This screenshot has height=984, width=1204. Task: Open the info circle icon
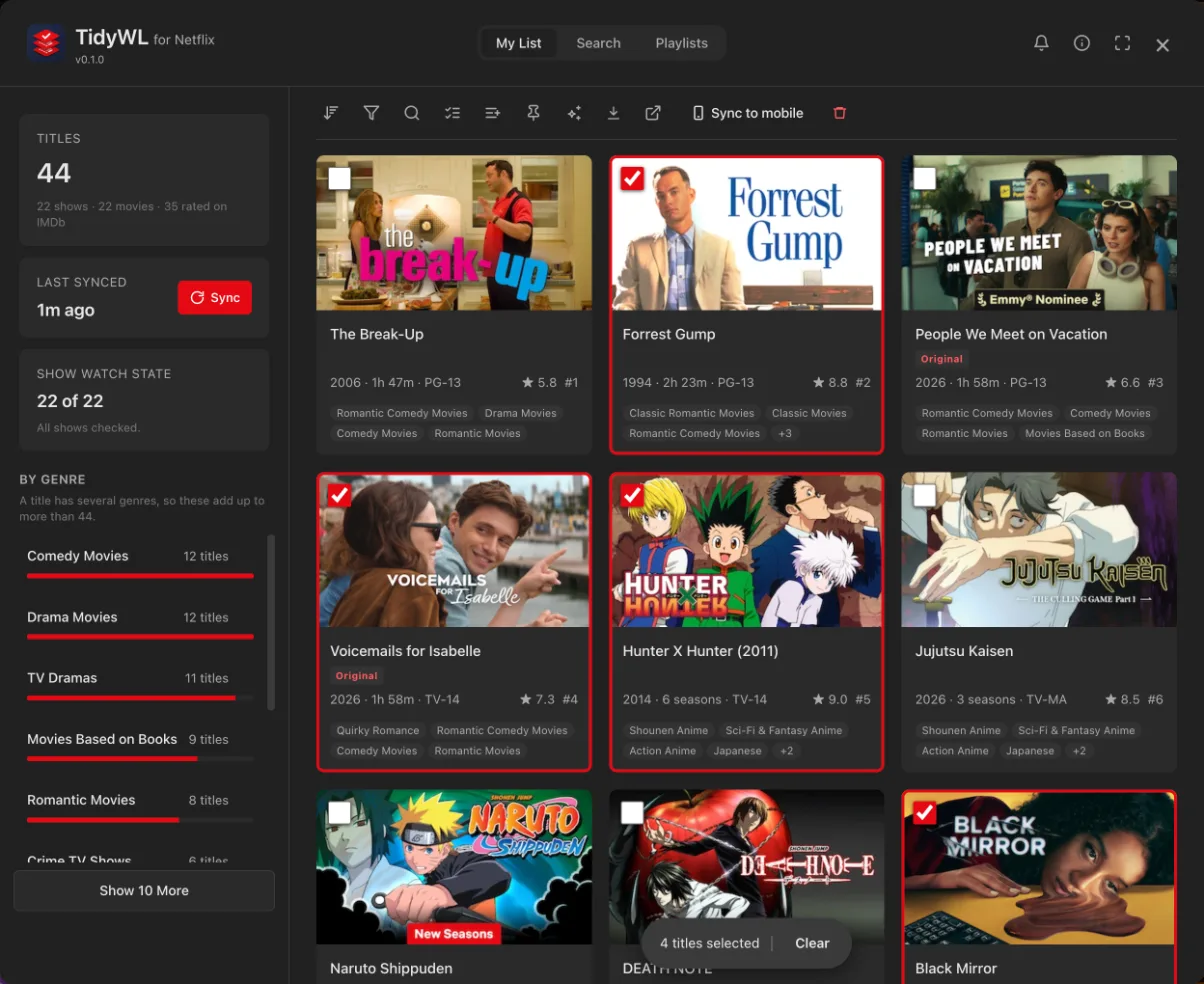pyautogui.click(x=1081, y=43)
